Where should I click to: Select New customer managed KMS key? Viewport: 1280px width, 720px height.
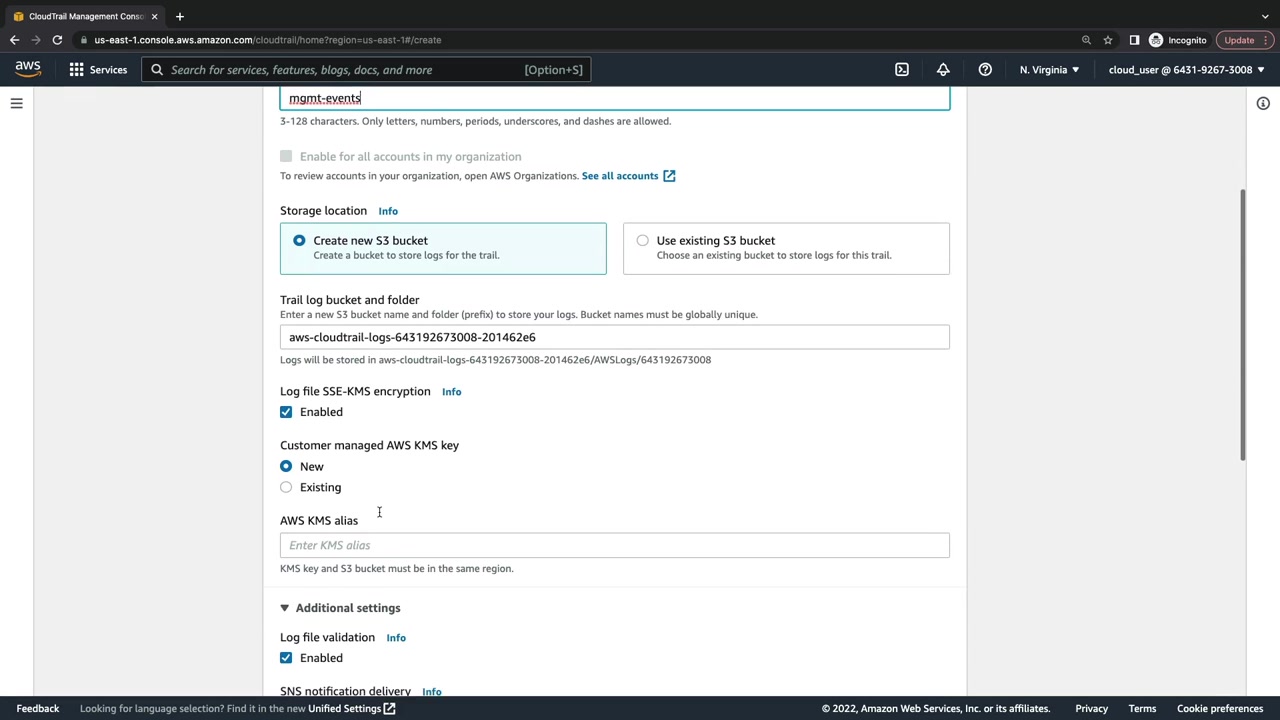(286, 466)
